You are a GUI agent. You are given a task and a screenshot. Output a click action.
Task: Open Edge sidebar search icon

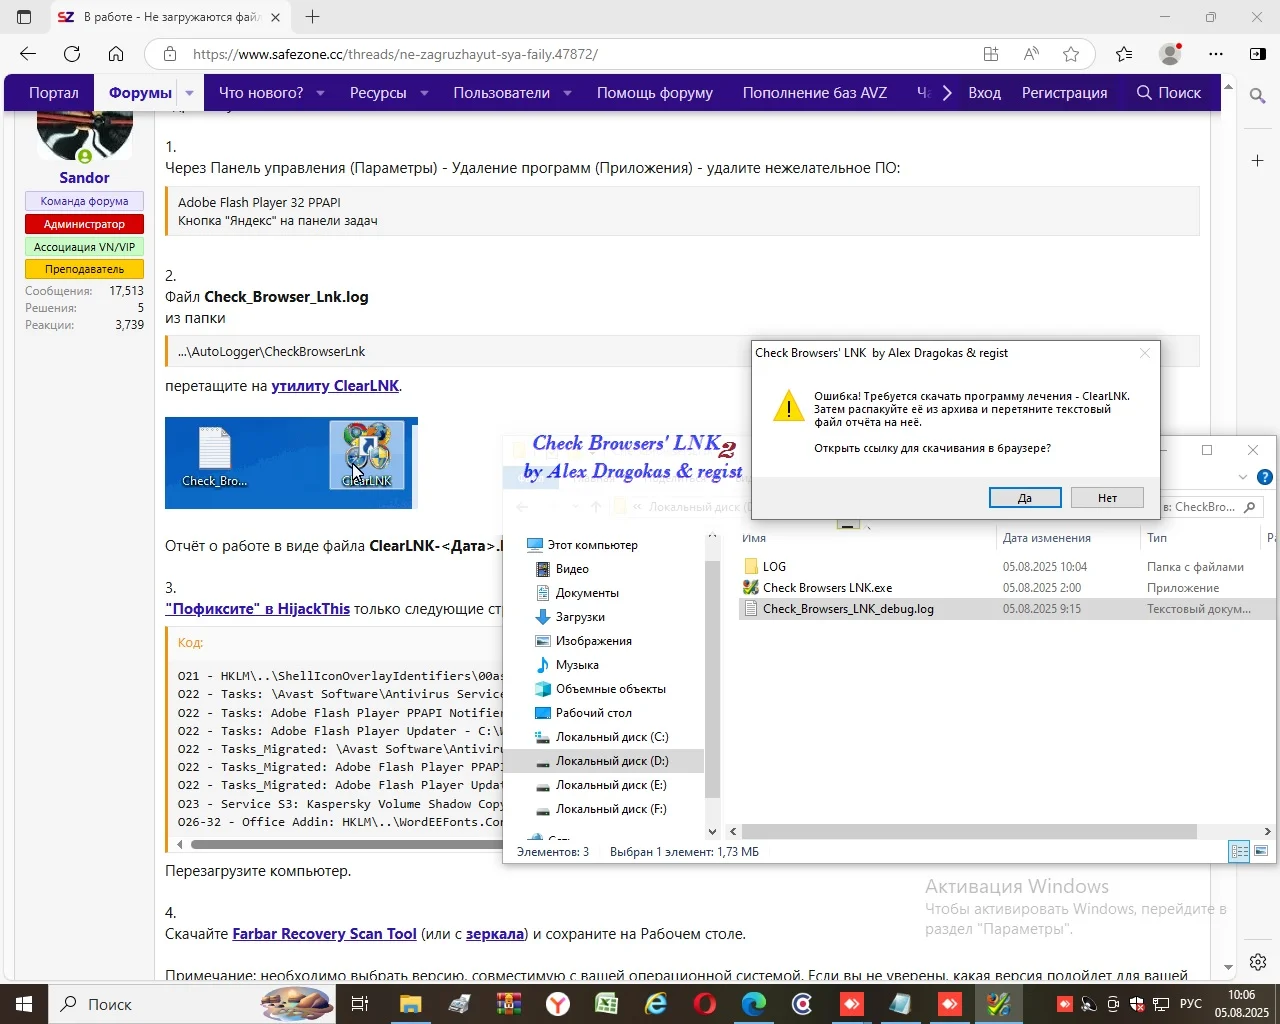1258,96
